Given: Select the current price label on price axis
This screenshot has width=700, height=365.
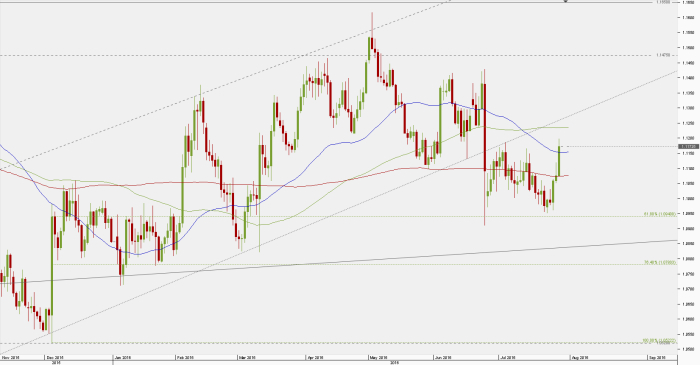Looking at the screenshot, I should [688, 146].
